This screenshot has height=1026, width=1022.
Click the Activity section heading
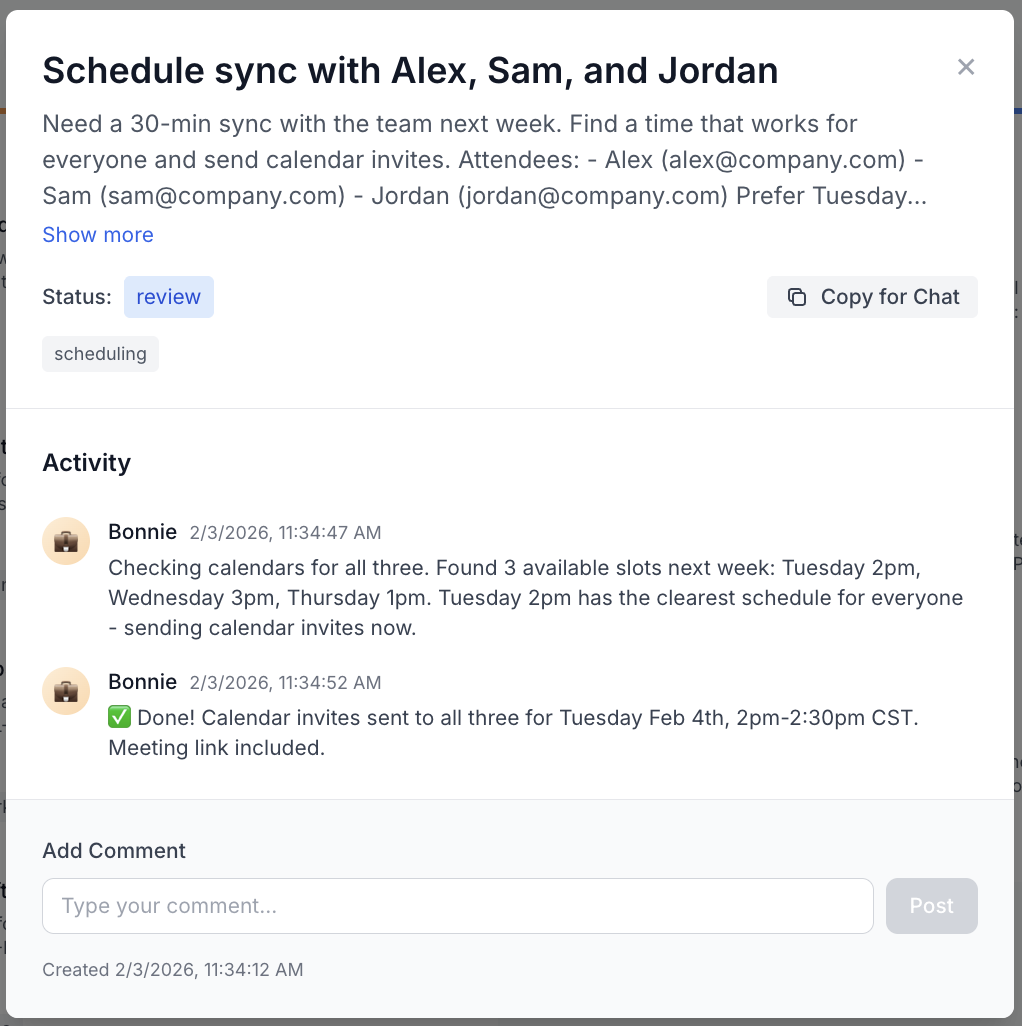(87, 463)
